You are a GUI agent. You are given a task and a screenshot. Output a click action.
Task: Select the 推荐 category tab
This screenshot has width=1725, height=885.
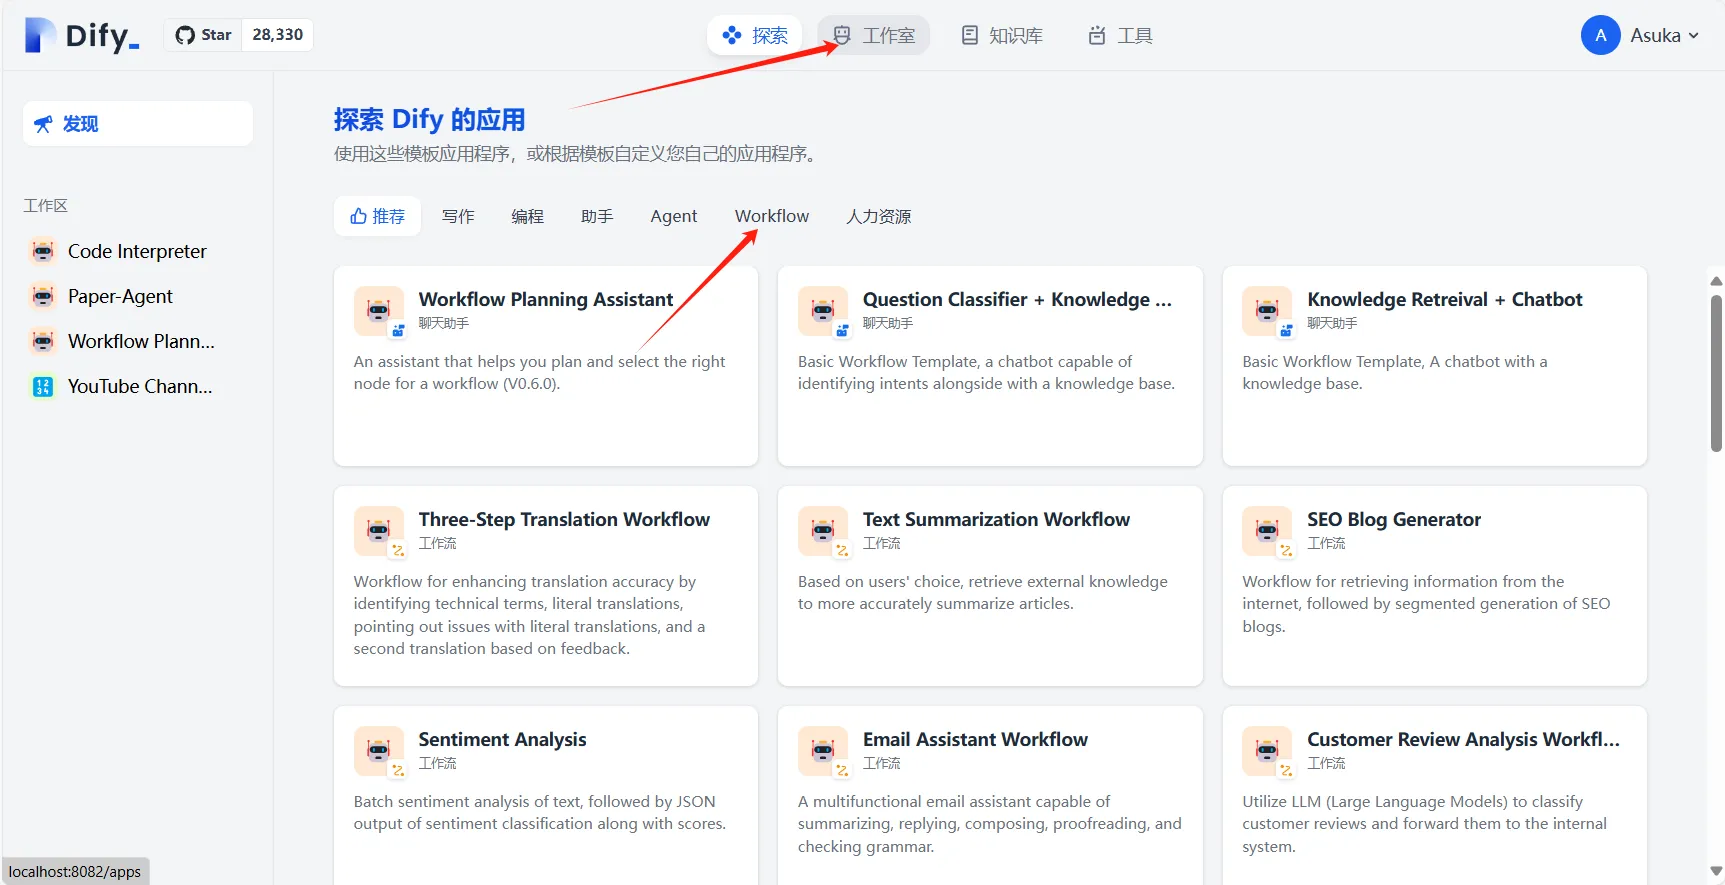coord(377,216)
